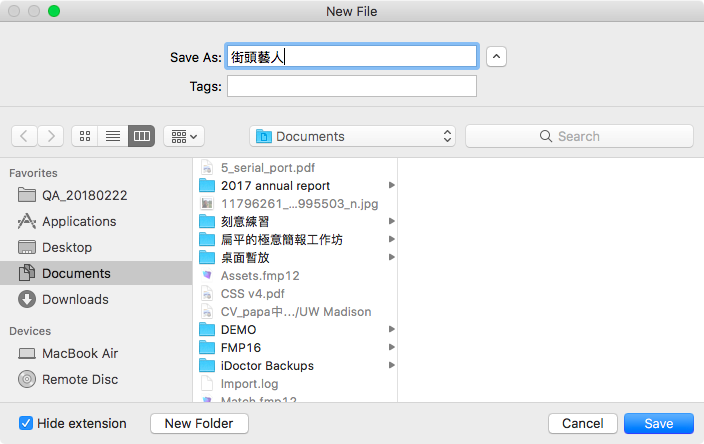Viewport: 704px width, 444px height.
Task: Click the 2017 annual report folder icon
Action: [207, 185]
